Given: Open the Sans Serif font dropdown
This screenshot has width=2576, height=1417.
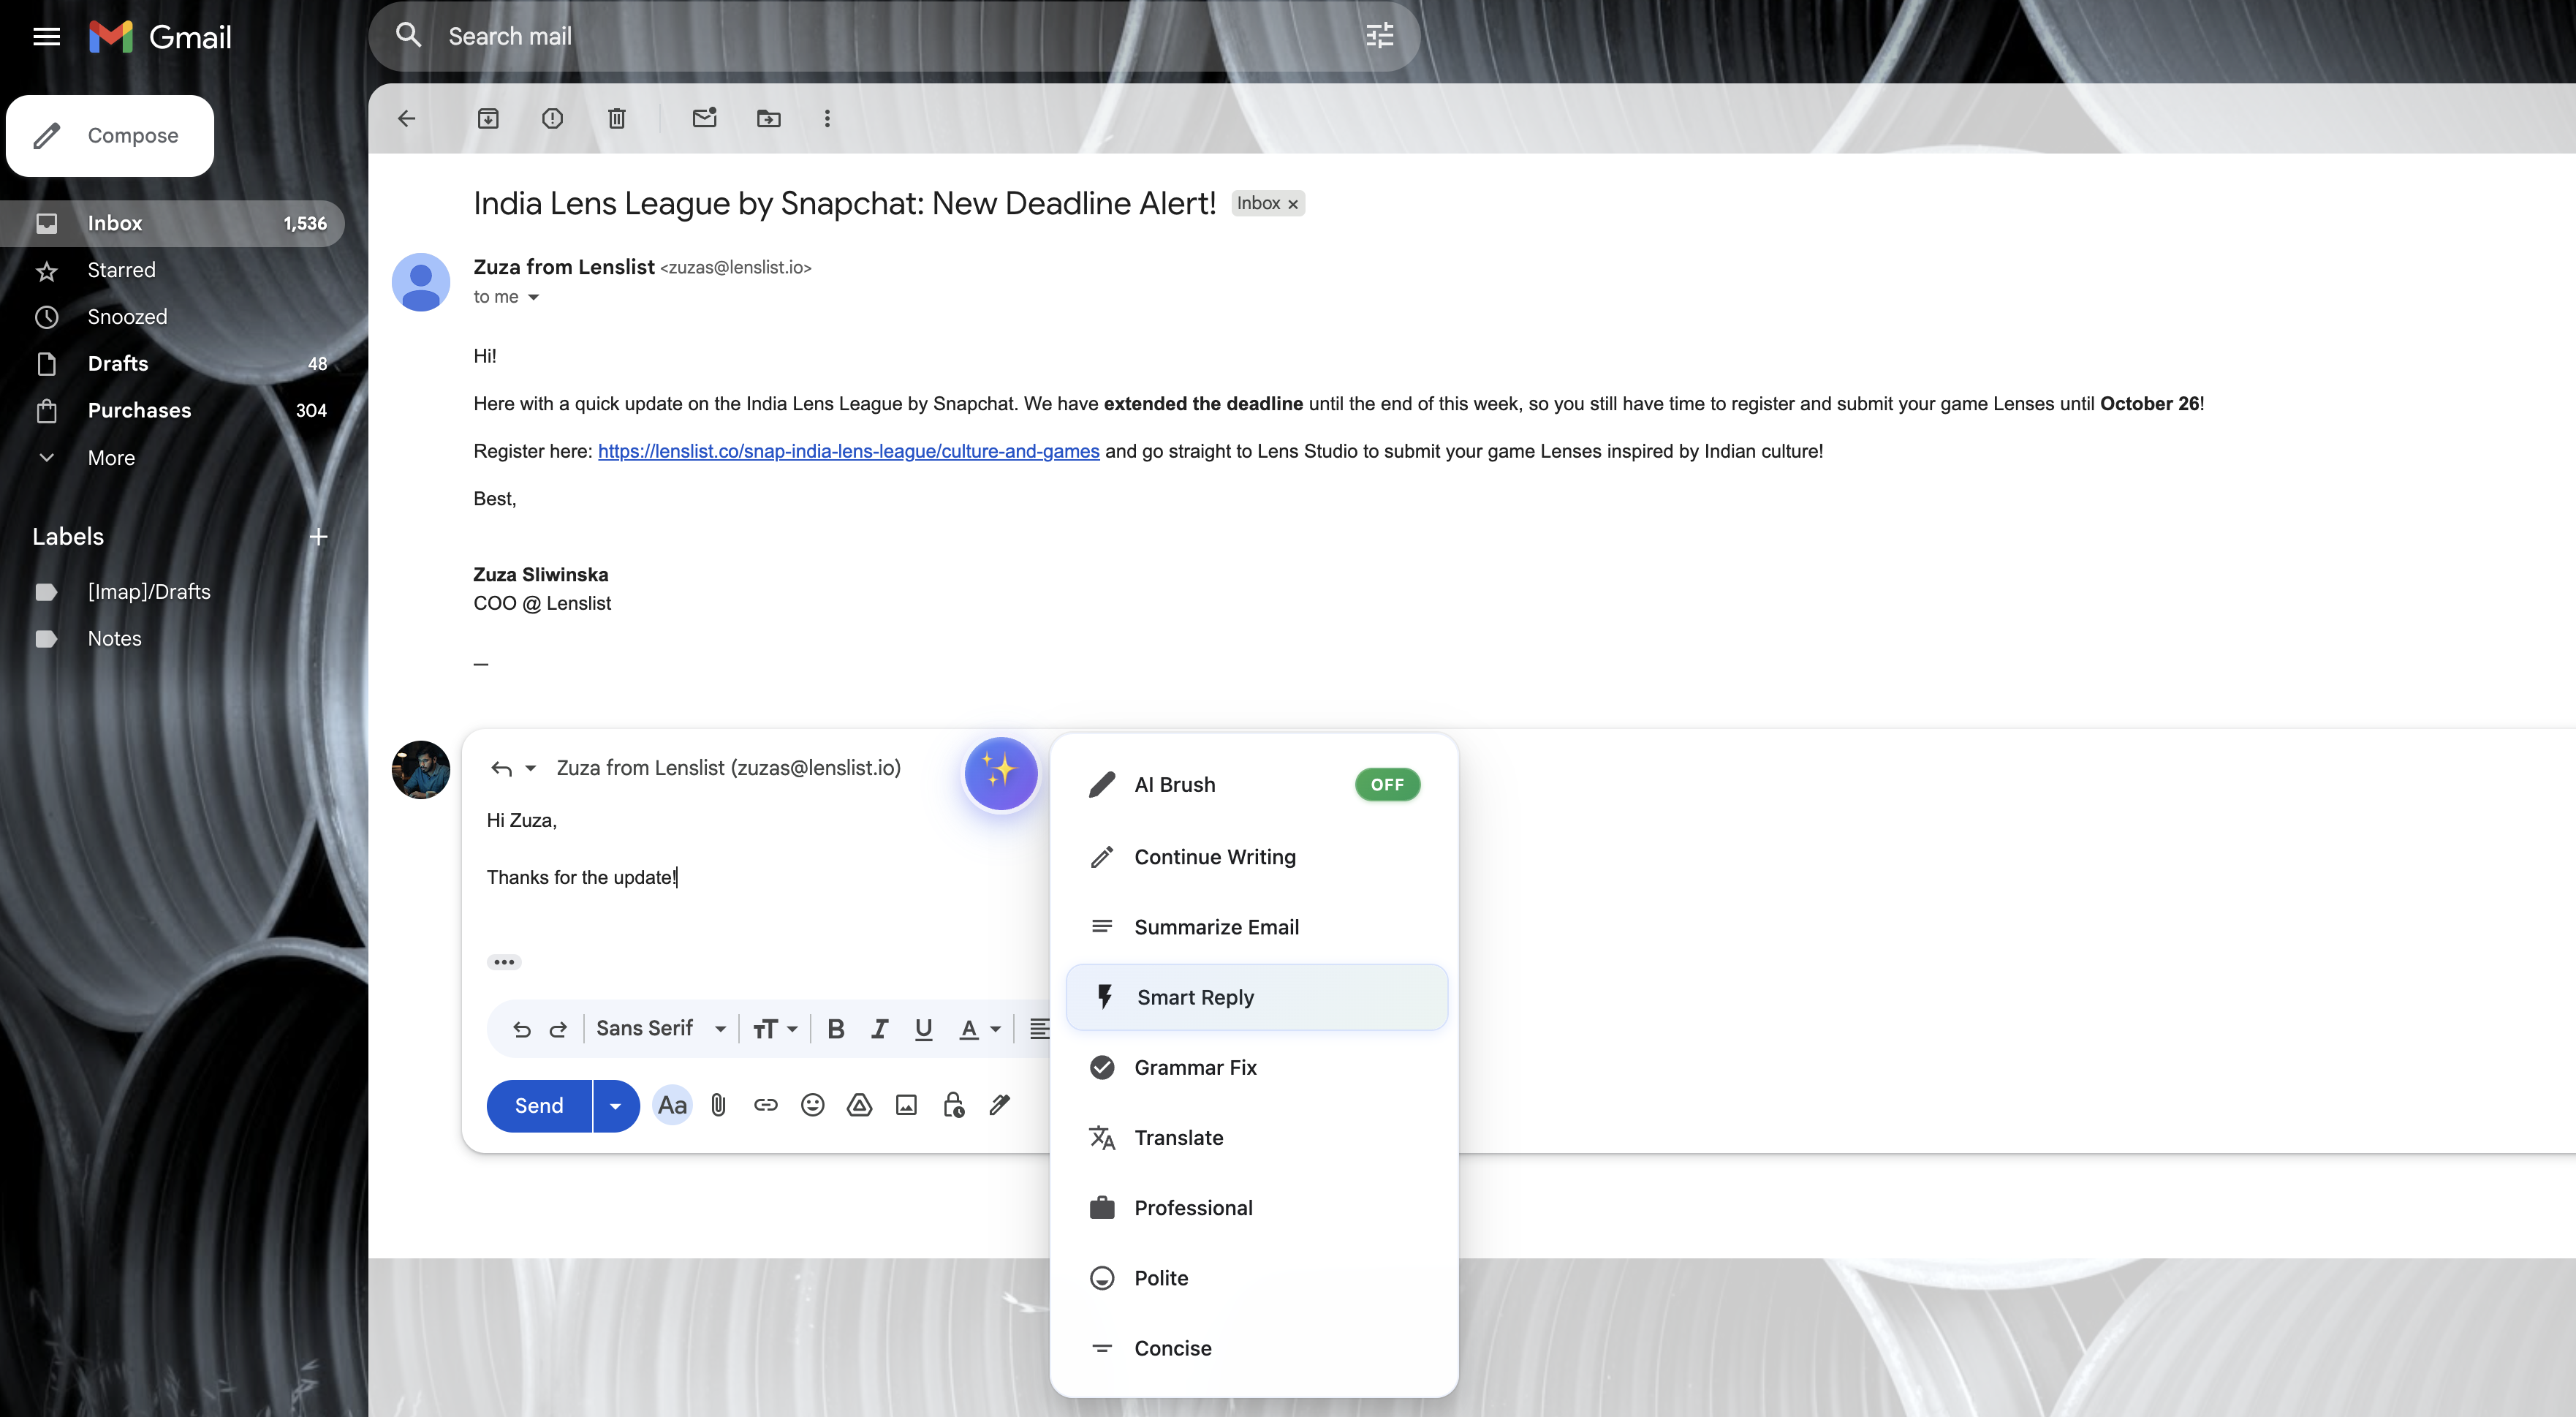Looking at the screenshot, I should click(660, 1029).
